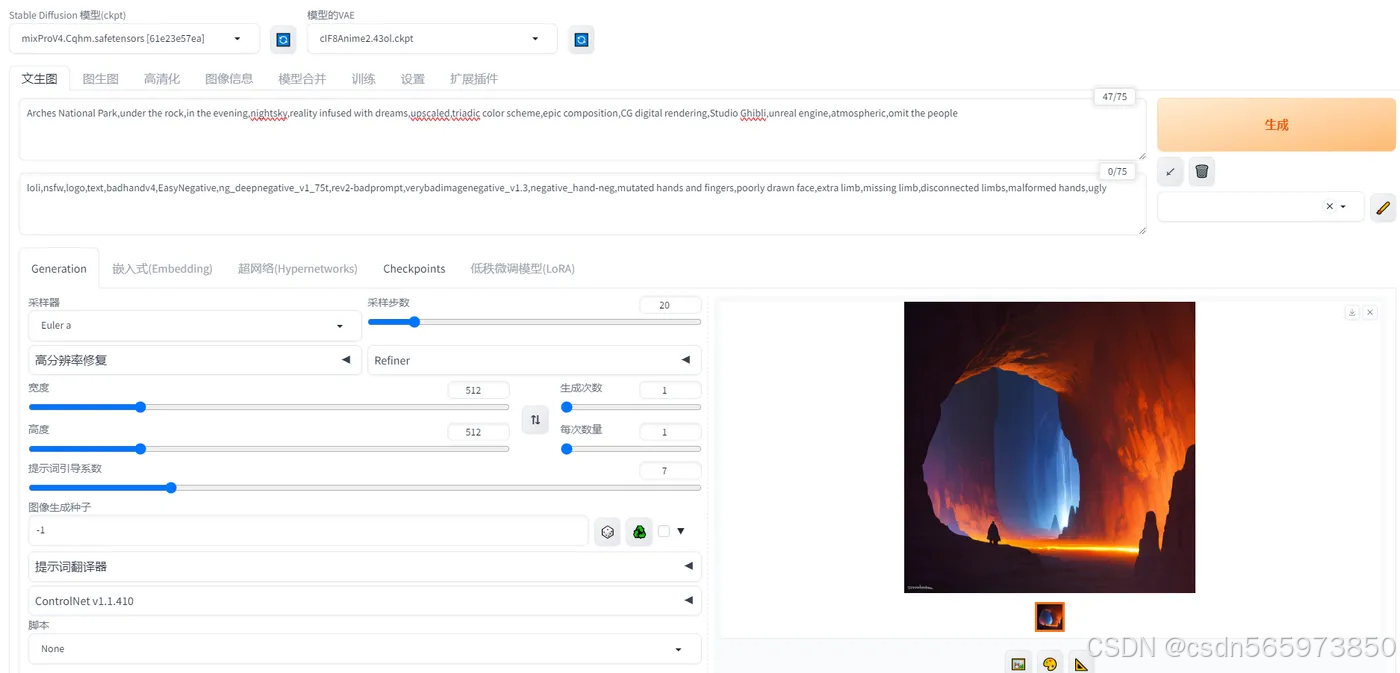Close the gallery image preview
Image resolution: width=1400 pixels, height=673 pixels.
click(x=1370, y=313)
